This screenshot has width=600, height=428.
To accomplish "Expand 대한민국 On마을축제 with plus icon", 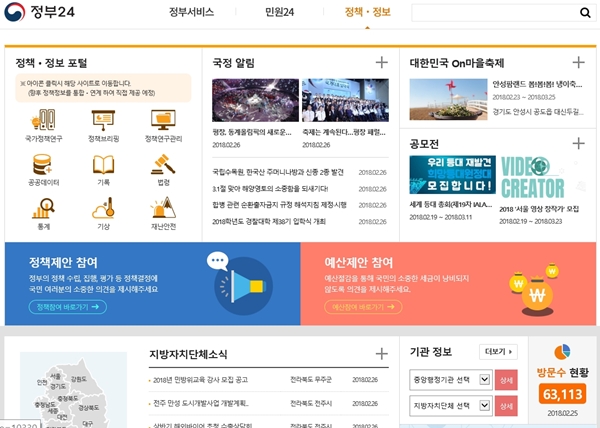I will point(578,63).
